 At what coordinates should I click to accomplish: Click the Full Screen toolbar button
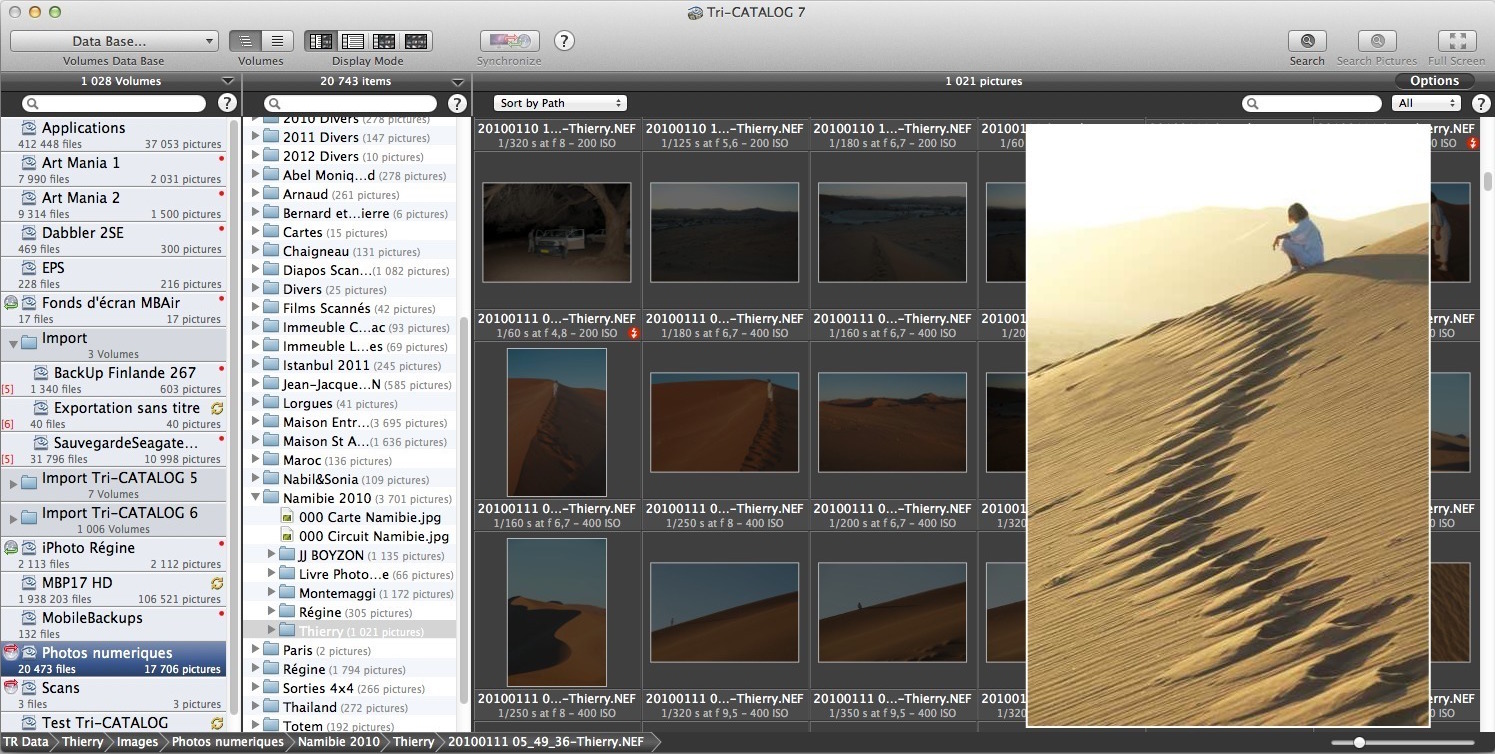pyautogui.click(x=1457, y=41)
